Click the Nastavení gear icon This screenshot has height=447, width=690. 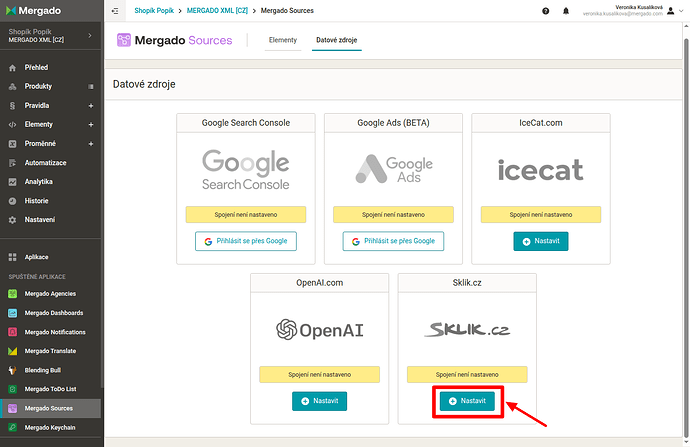pos(12,220)
